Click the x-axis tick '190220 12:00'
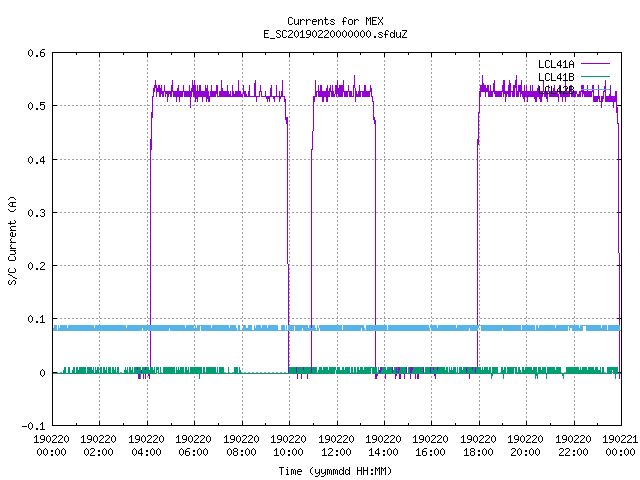 (336, 445)
